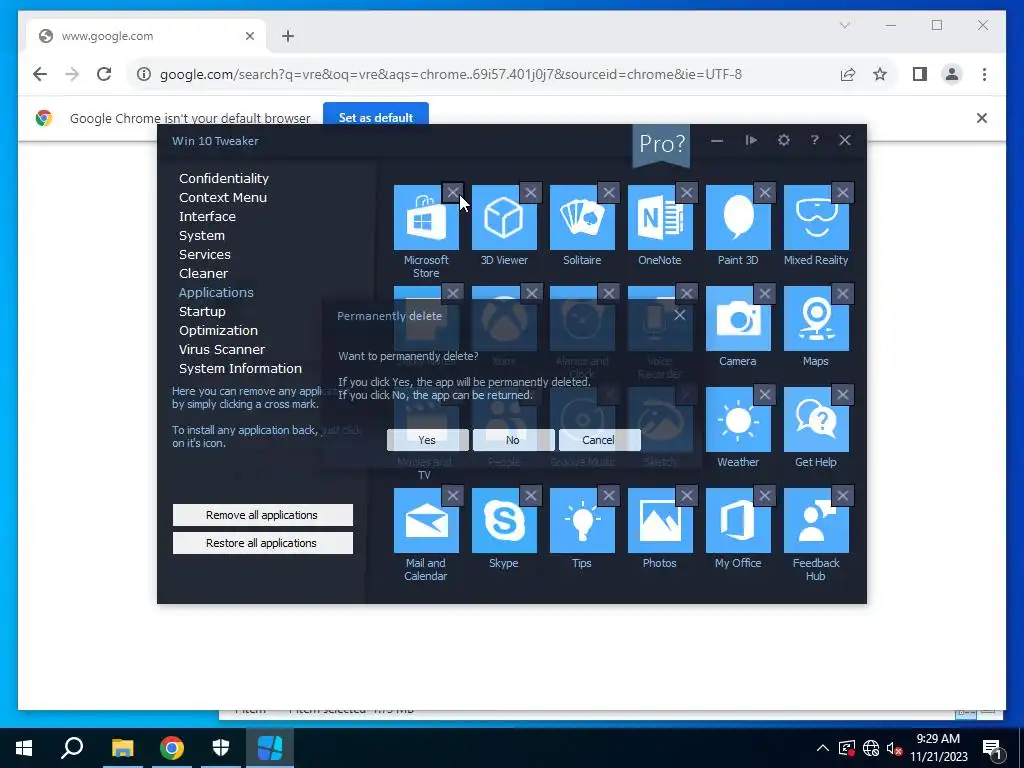This screenshot has width=1024, height=768.
Task: Select the Applications section
Action: coord(216,293)
